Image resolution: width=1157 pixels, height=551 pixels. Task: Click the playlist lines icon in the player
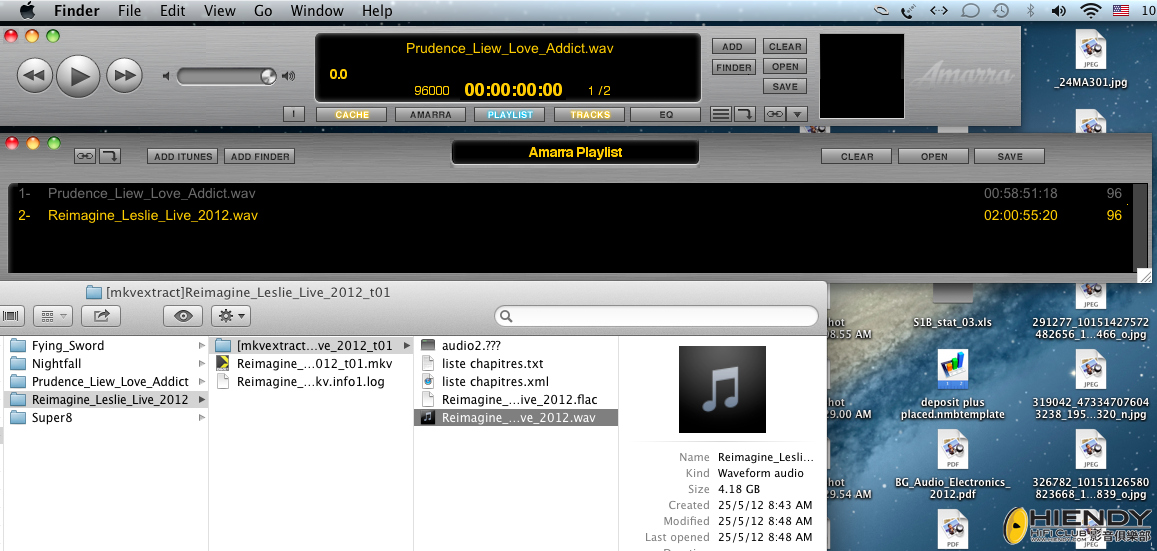click(722, 114)
